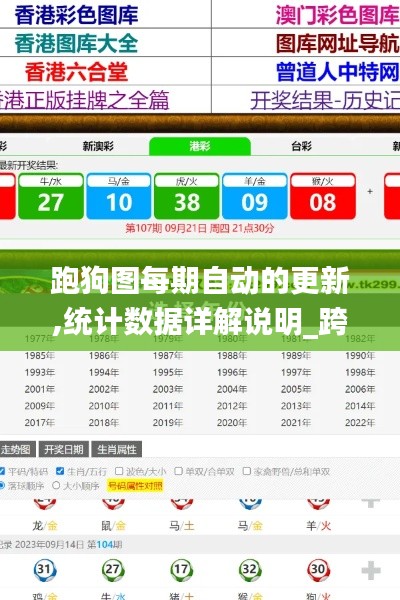Switch to the 新澳彩 tab
Viewport: 400px width, 600px height.
(98, 146)
